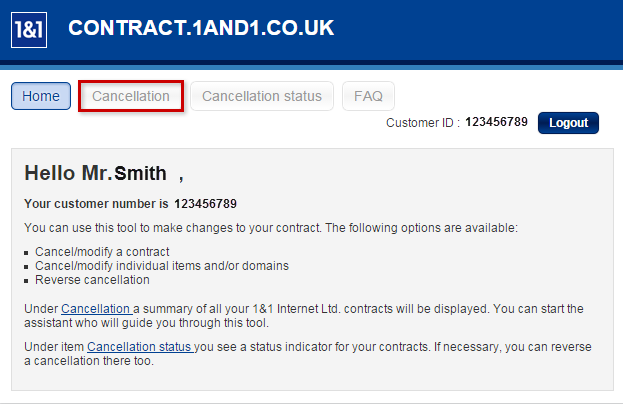Screen dimensions: 623x404
Task: Click the 'Cancel/modify a contract' bullet
Action: (102, 251)
